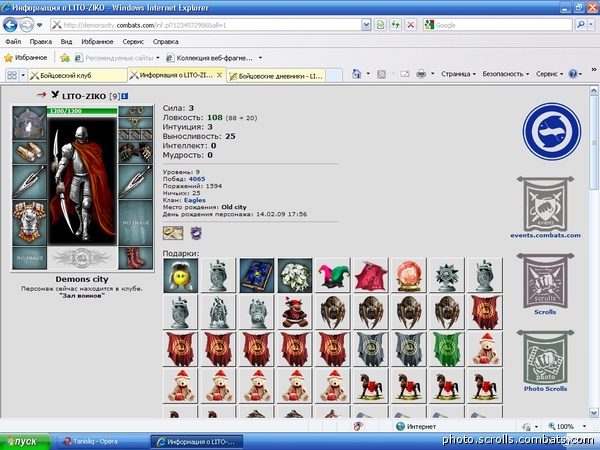Click the blue spellbook gift icon

click(x=257, y=276)
